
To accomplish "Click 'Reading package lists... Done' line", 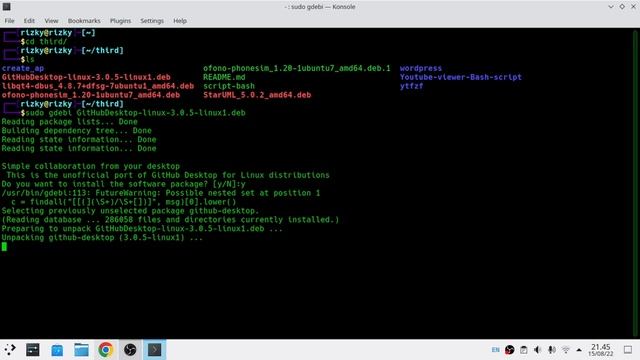I will coord(70,122).
